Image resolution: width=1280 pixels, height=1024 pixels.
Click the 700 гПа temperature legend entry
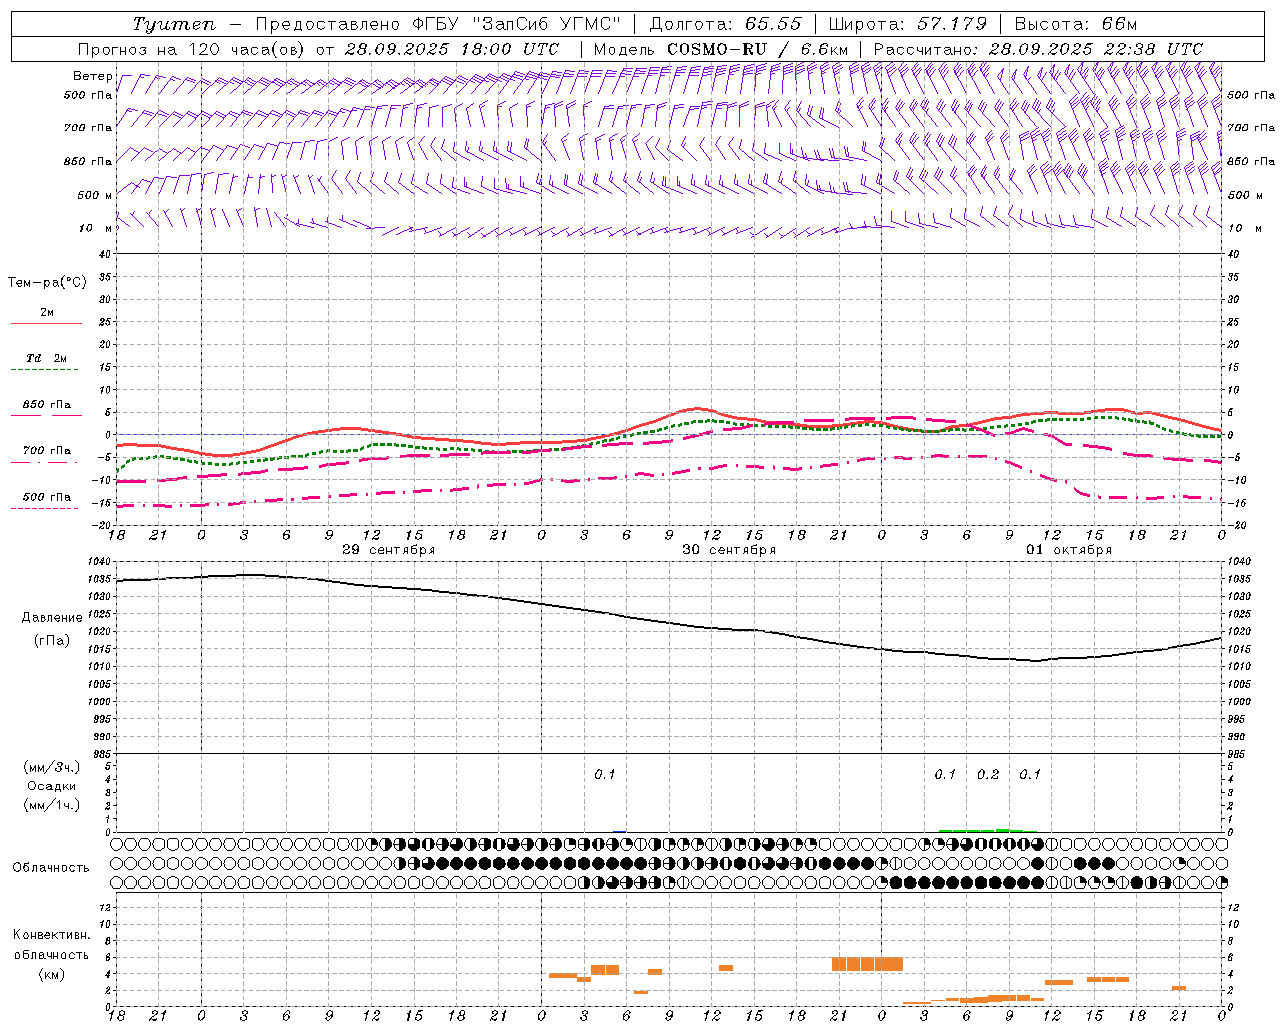coord(46,451)
